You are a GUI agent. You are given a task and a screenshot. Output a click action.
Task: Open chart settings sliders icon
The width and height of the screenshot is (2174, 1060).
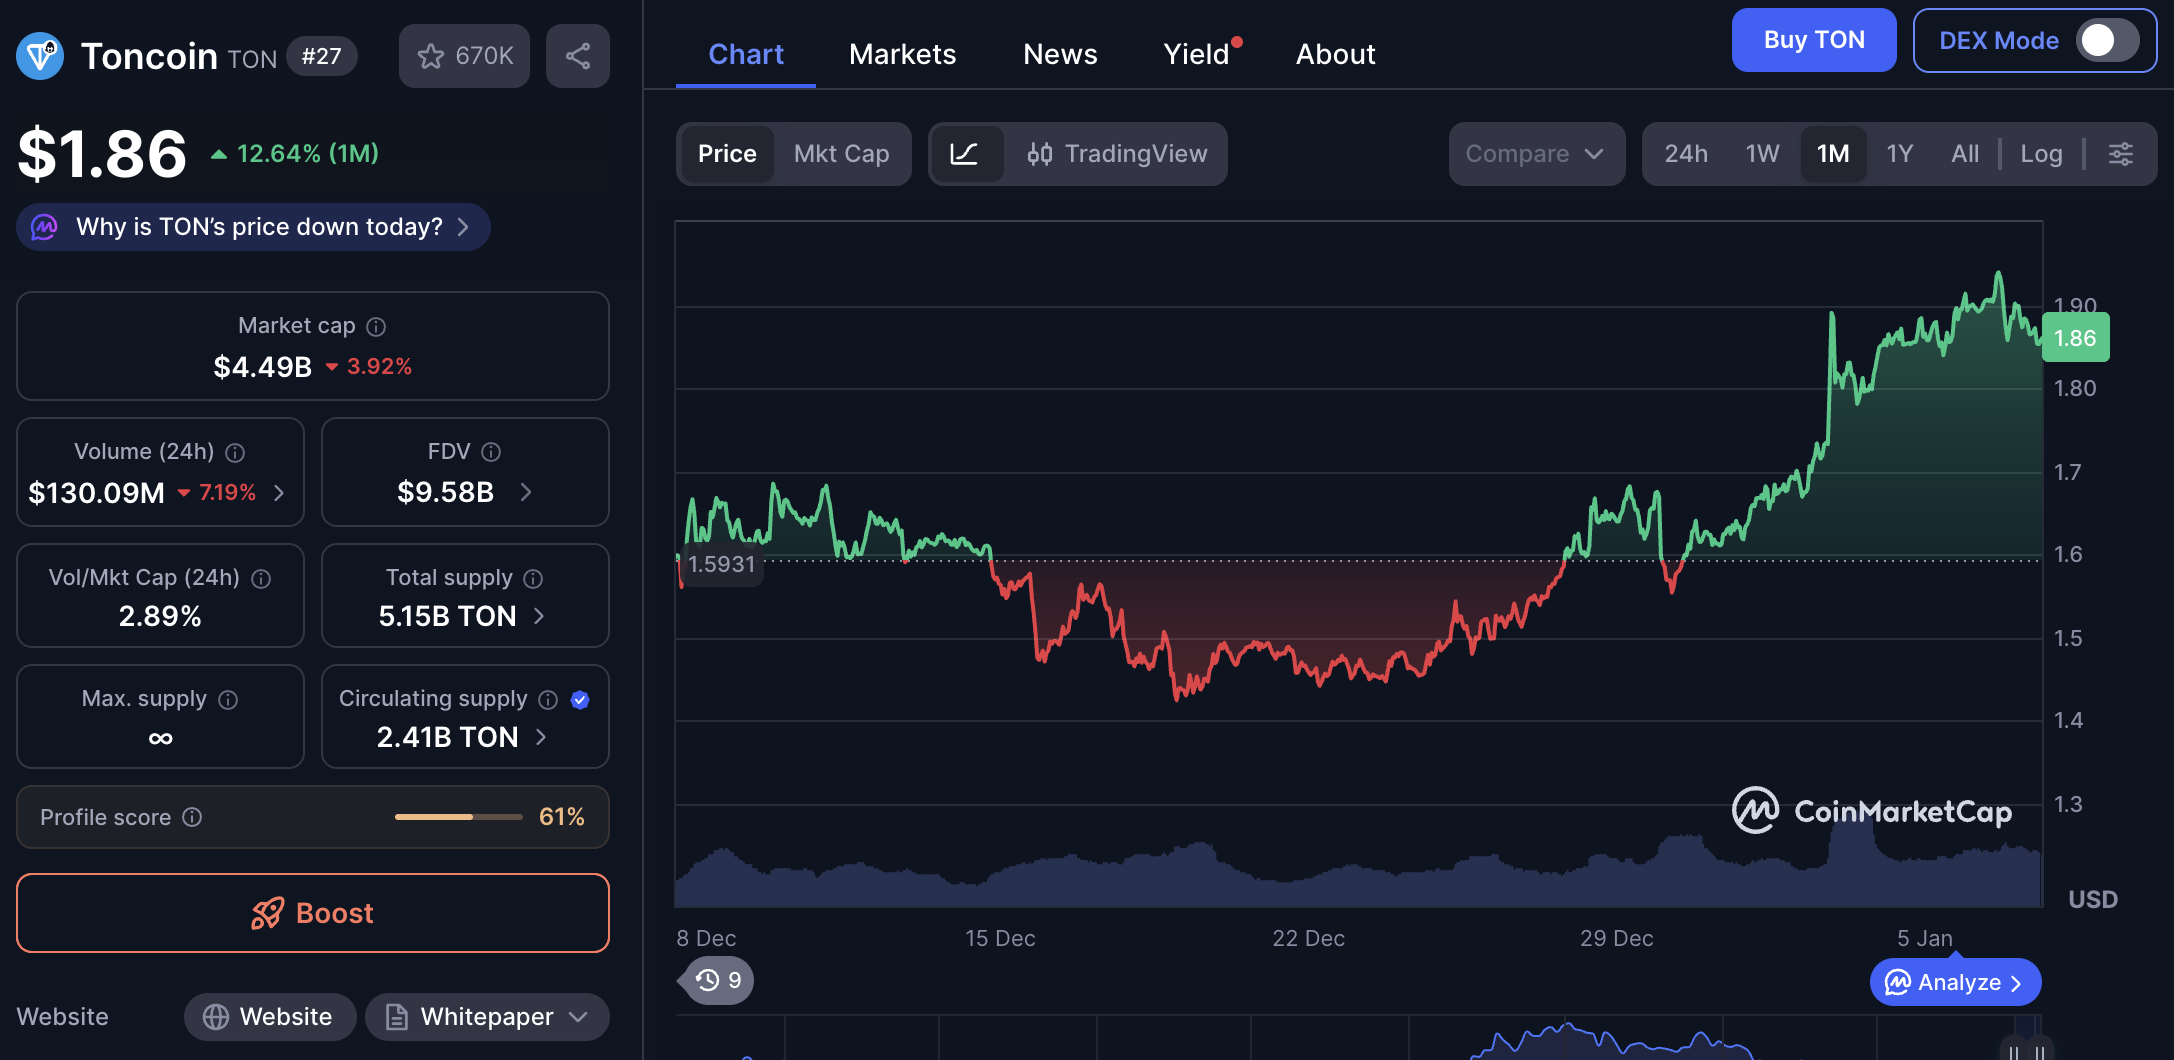[2120, 154]
